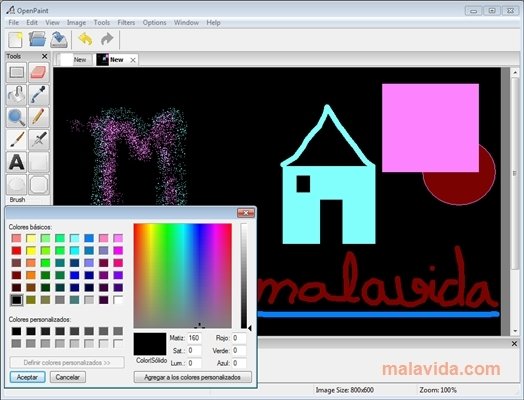Image resolution: width=524 pixels, height=400 pixels.
Task: Open the File menu
Action: 13,23
